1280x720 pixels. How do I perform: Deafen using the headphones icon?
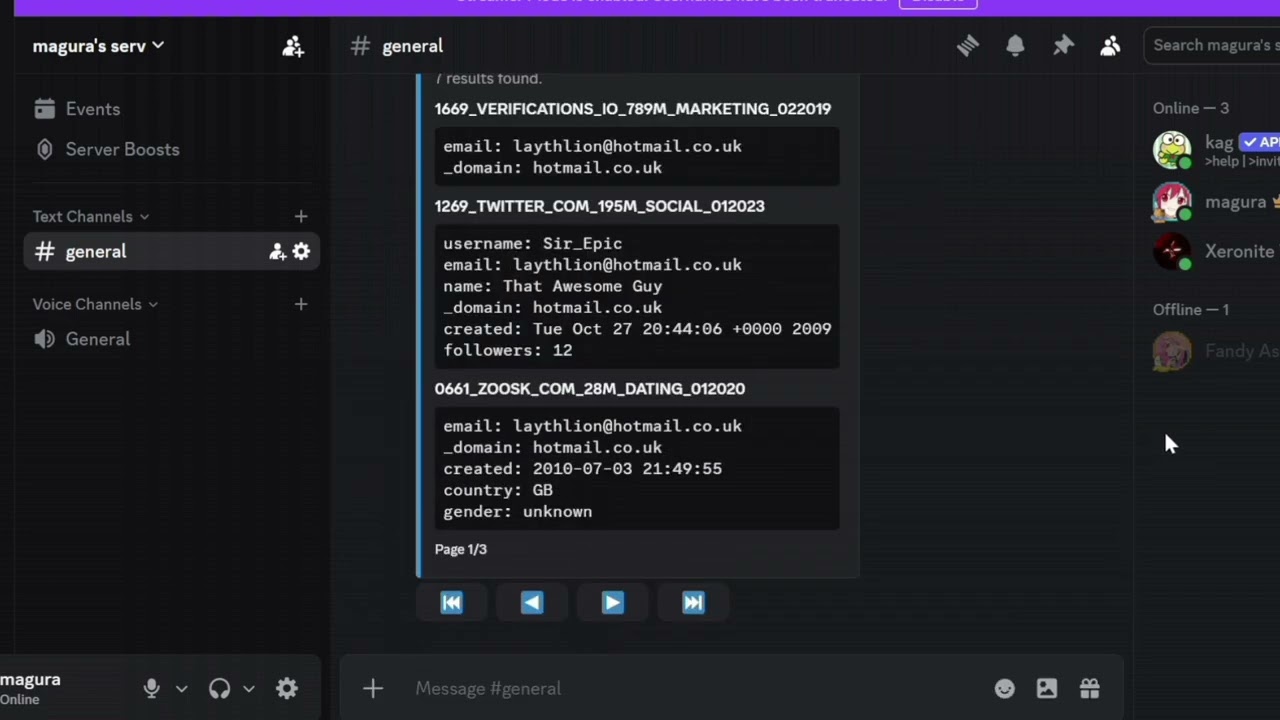[219, 688]
